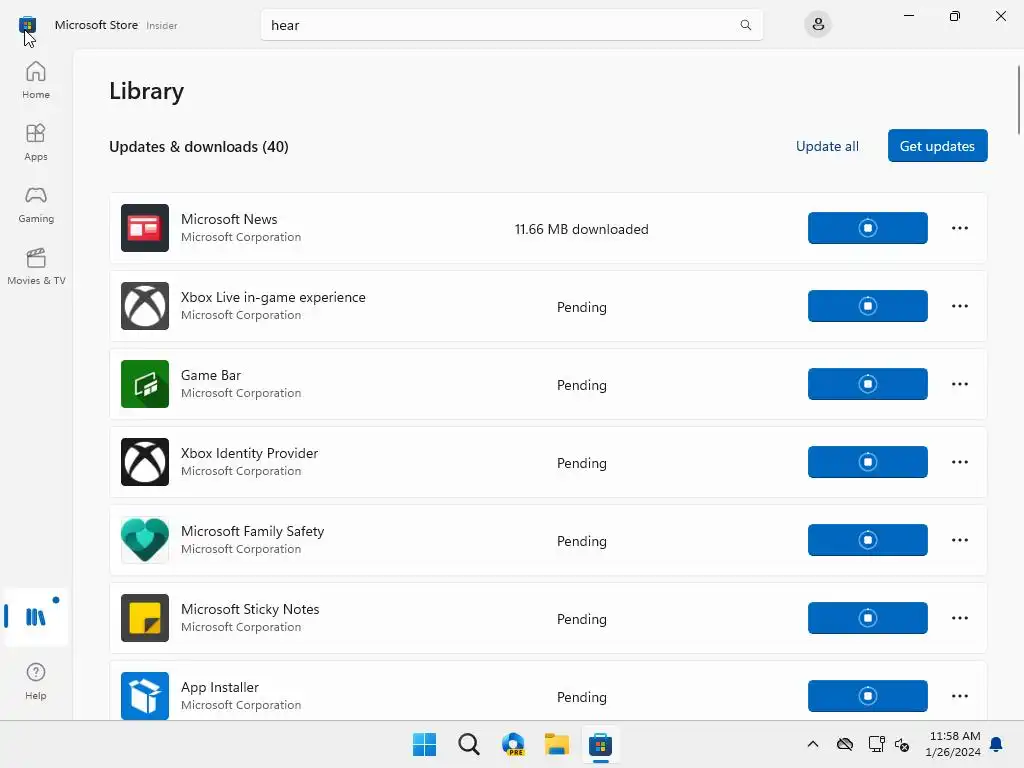This screenshot has width=1024, height=768.
Task: Click the cloud sync tray icon
Action: pyautogui.click(x=844, y=744)
